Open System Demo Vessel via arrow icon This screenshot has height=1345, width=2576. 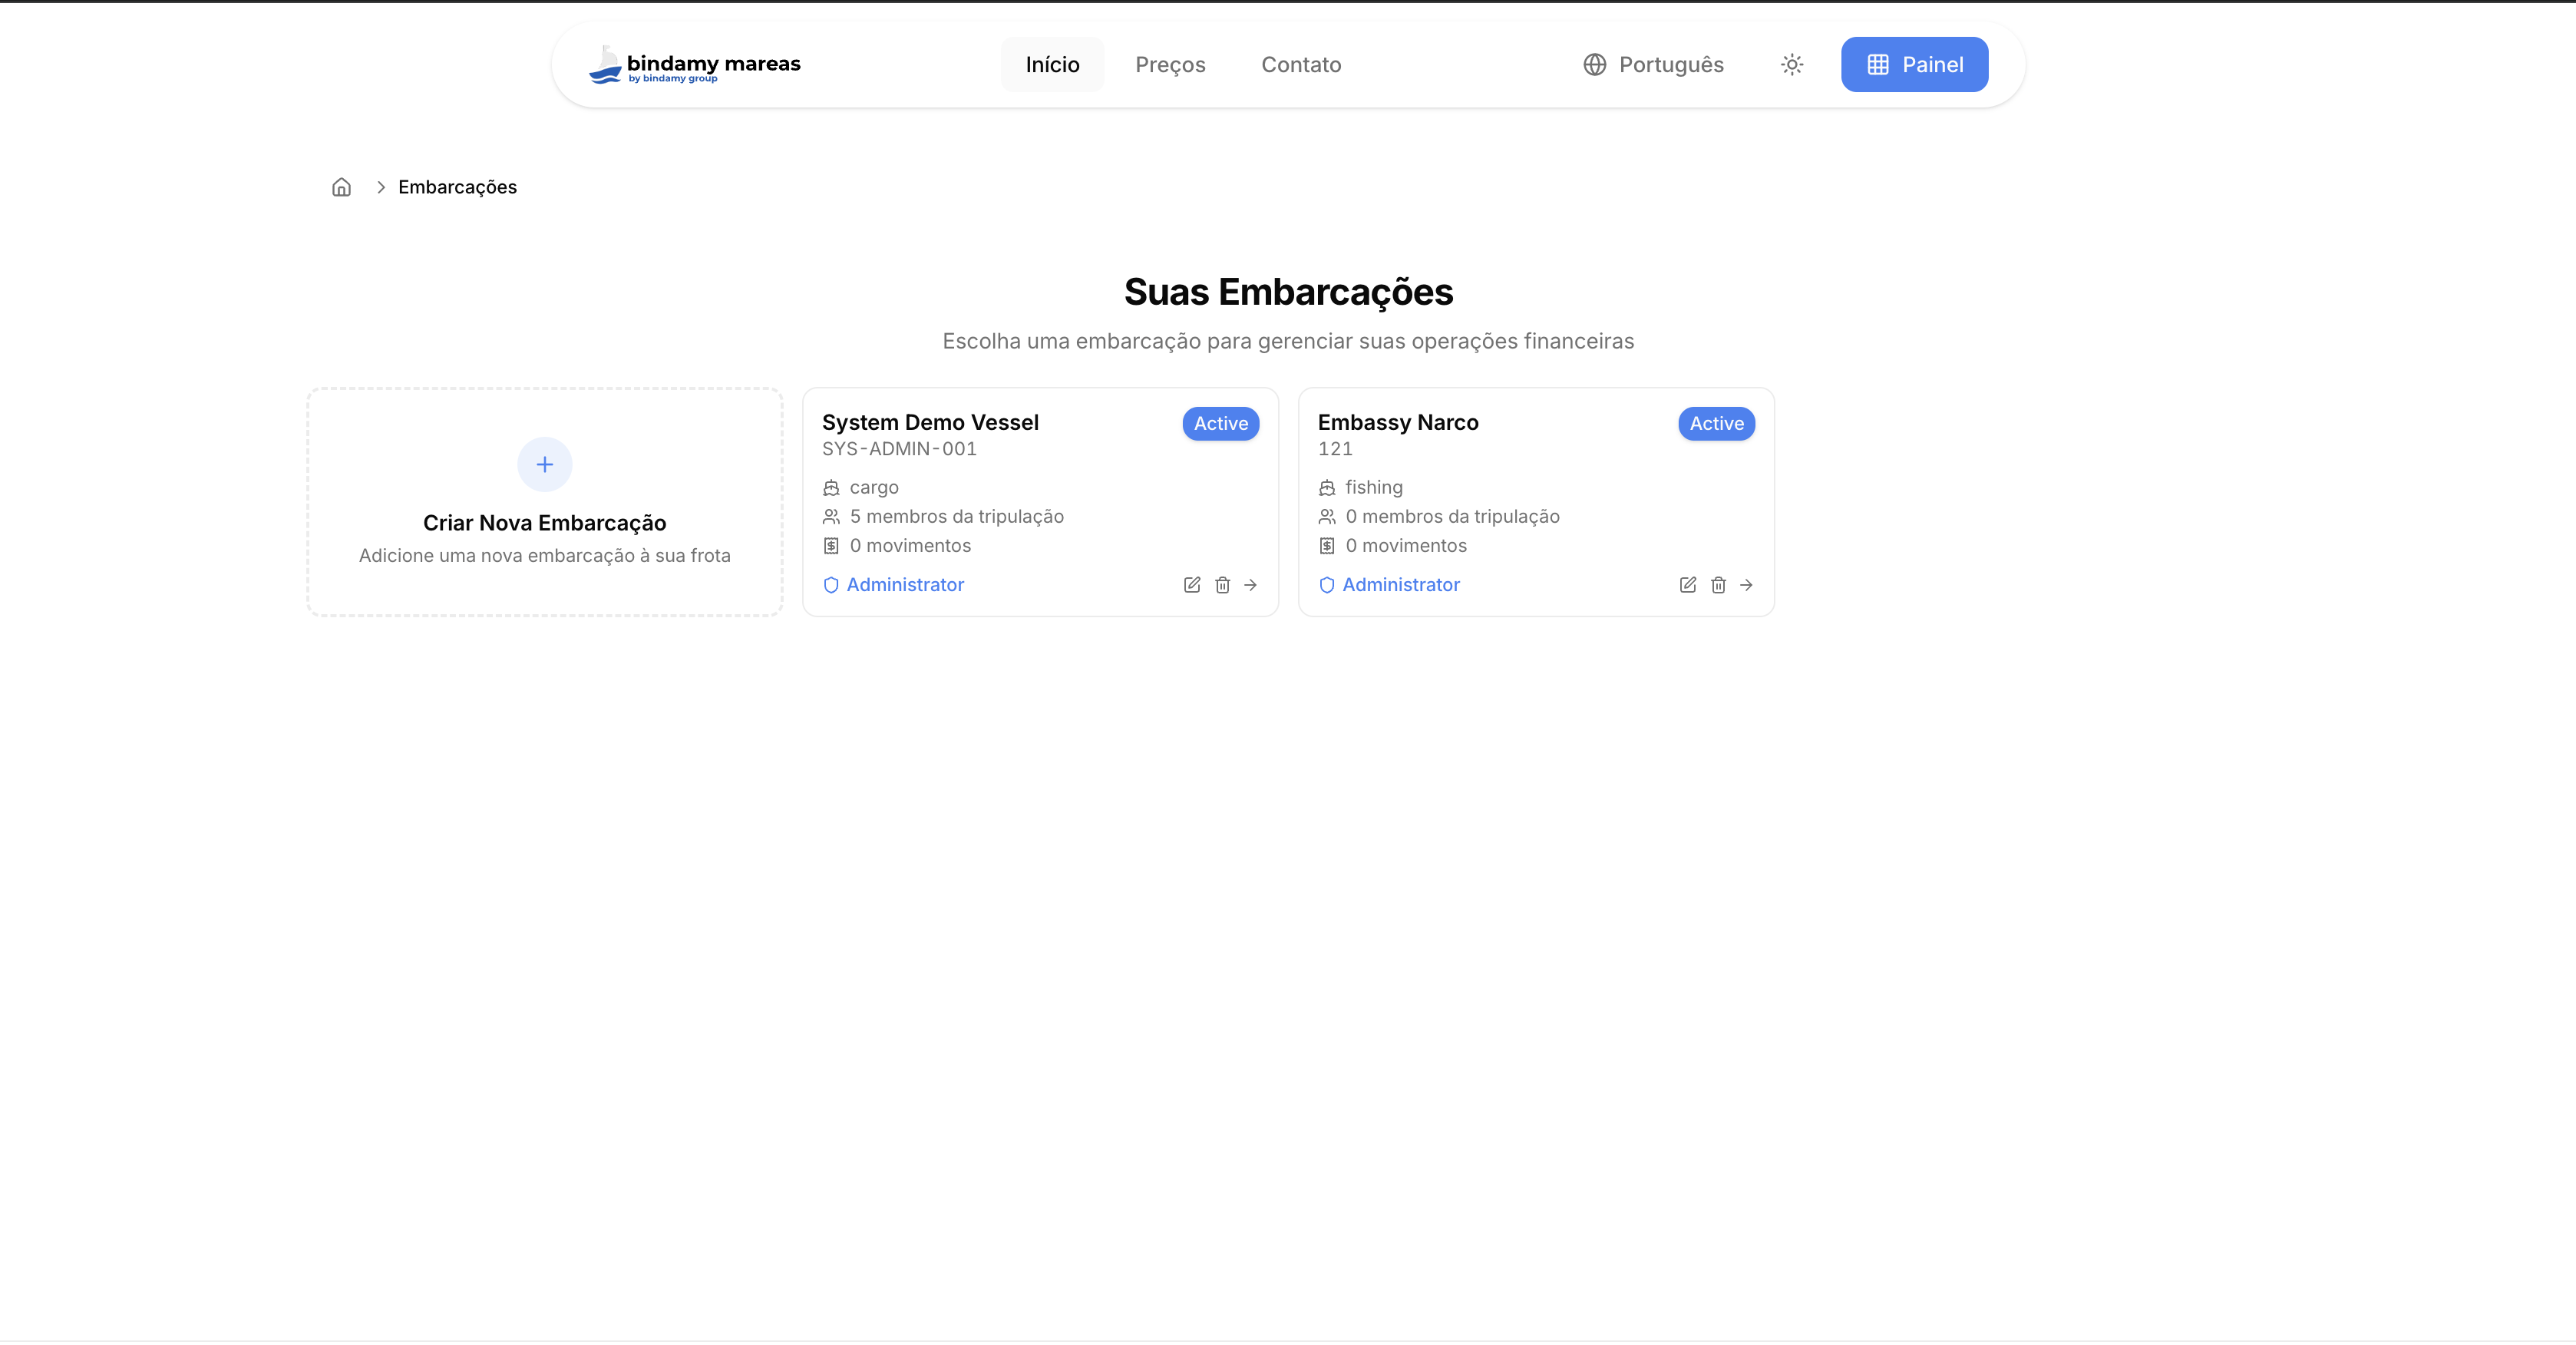point(1250,585)
